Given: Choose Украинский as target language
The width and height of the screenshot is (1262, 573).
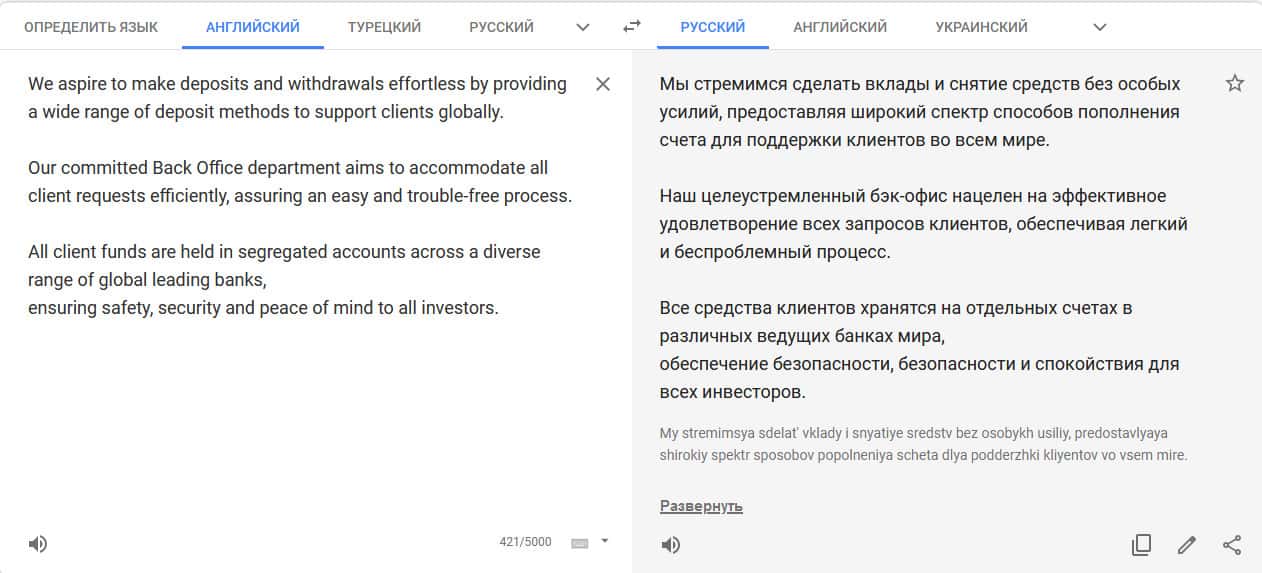Looking at the screenshot, I should click(x=981, y=27).
